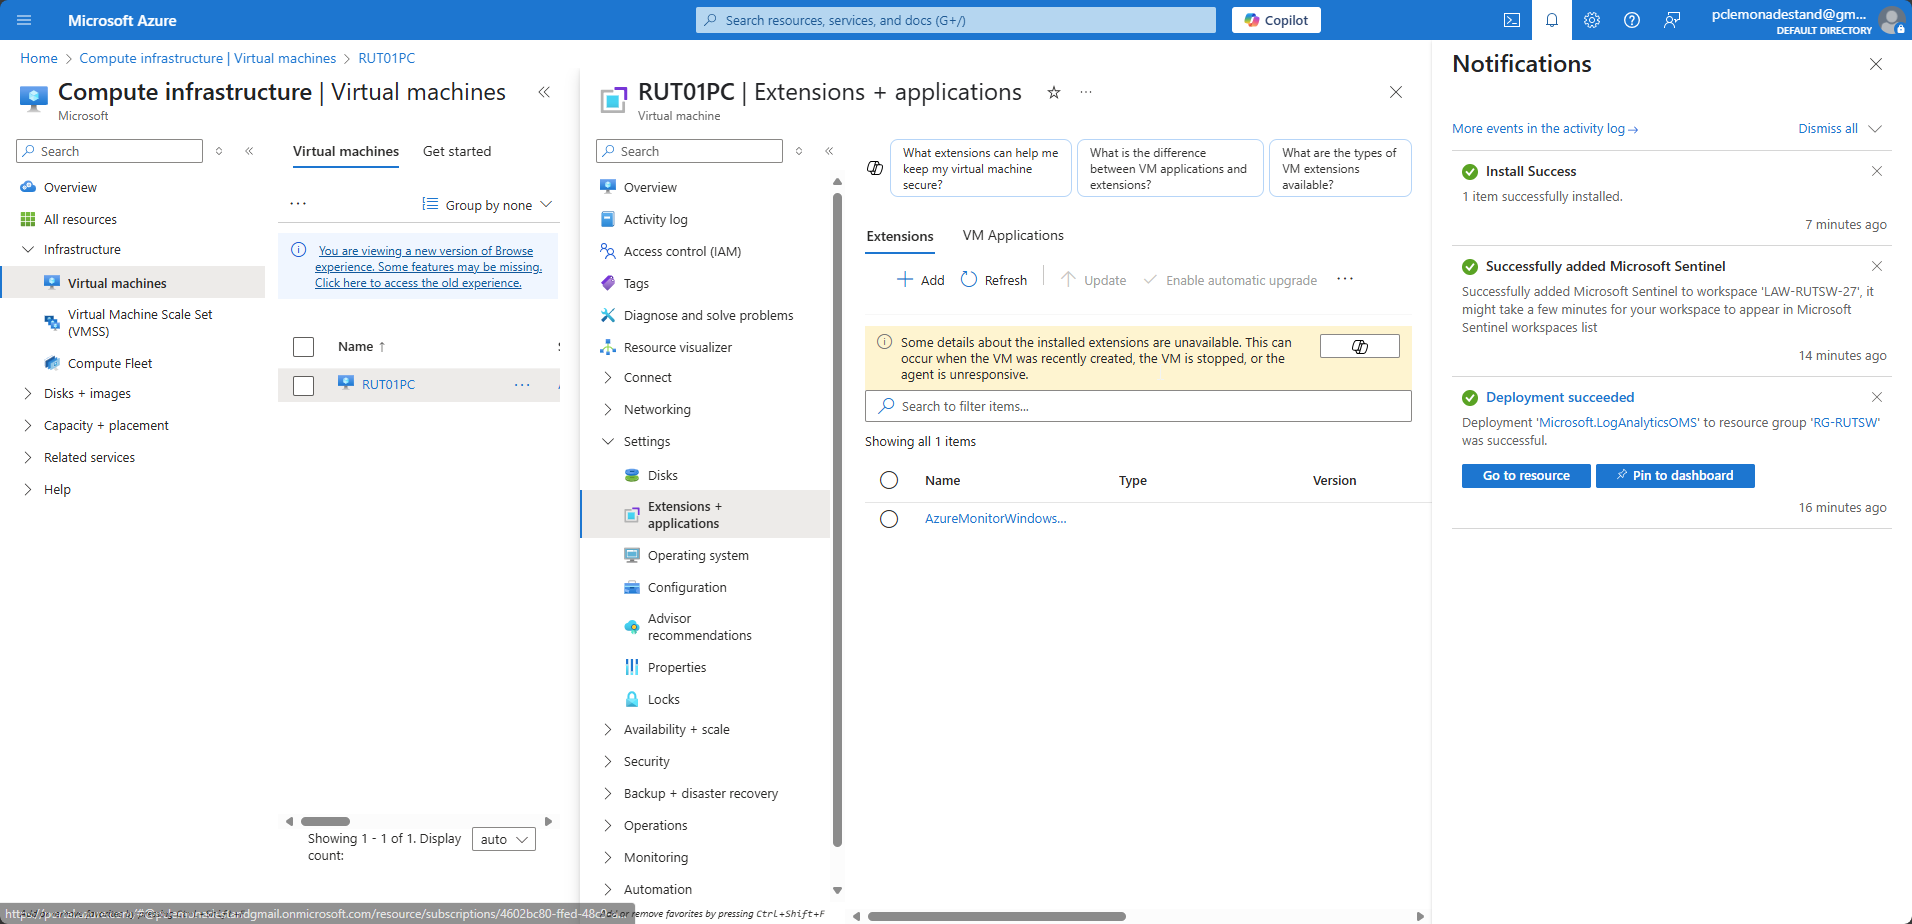Open Advisor recommendations
Viewport: 1912px width, 924px height.
point(699,627)
